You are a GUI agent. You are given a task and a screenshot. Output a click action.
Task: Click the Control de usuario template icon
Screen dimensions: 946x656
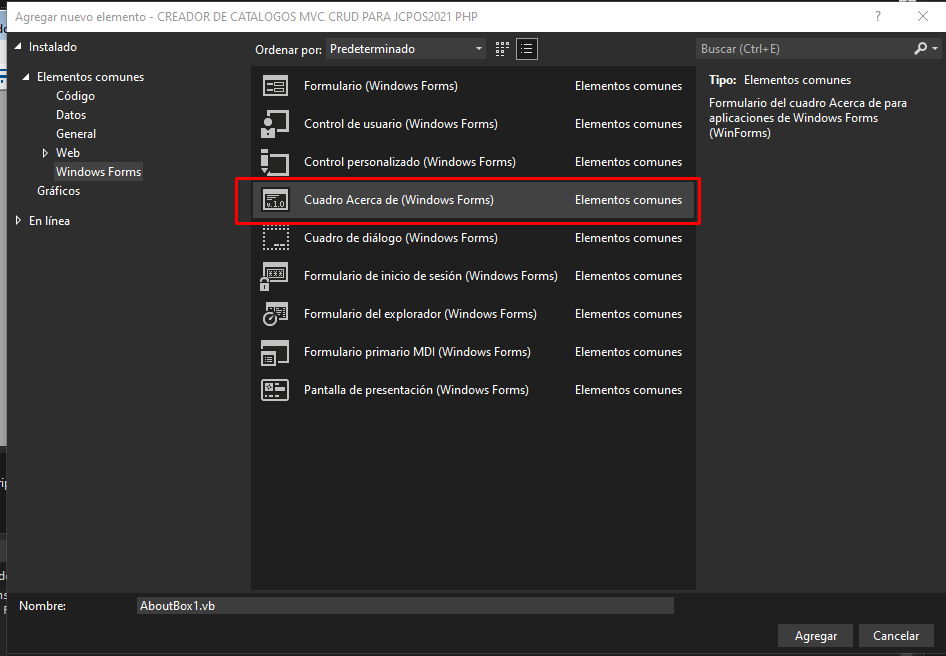275,124
